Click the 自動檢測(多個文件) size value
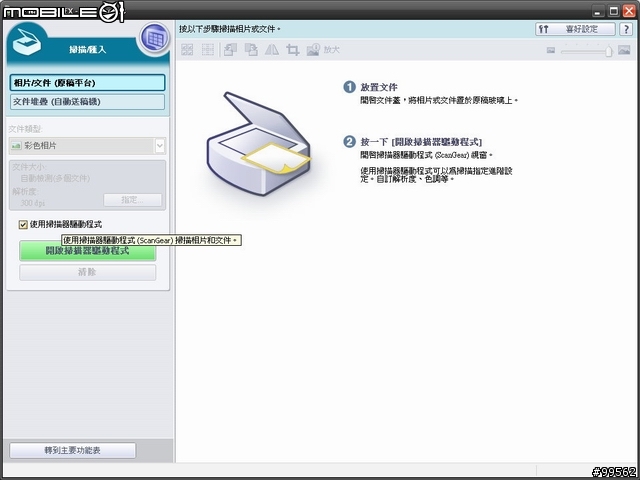Screen dimensions: 640x480 55,178
